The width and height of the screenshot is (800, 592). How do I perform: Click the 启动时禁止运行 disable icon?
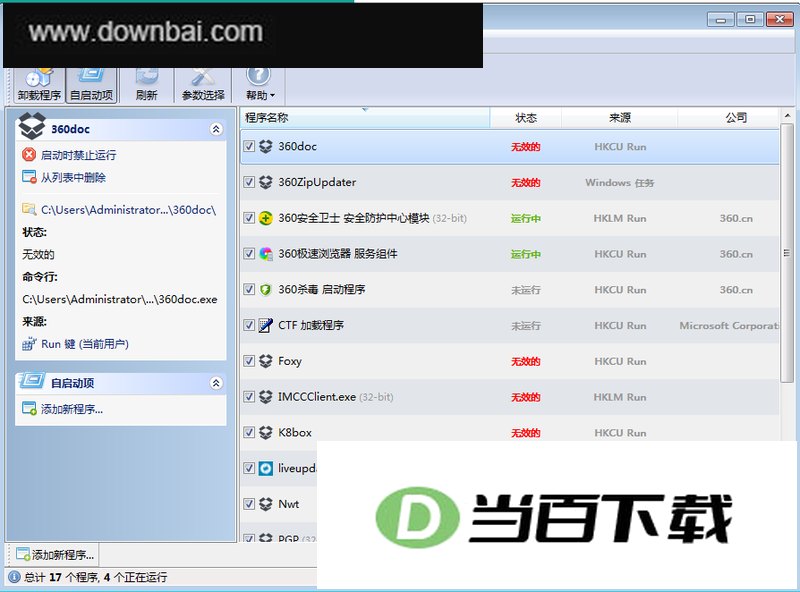point(29,155)
